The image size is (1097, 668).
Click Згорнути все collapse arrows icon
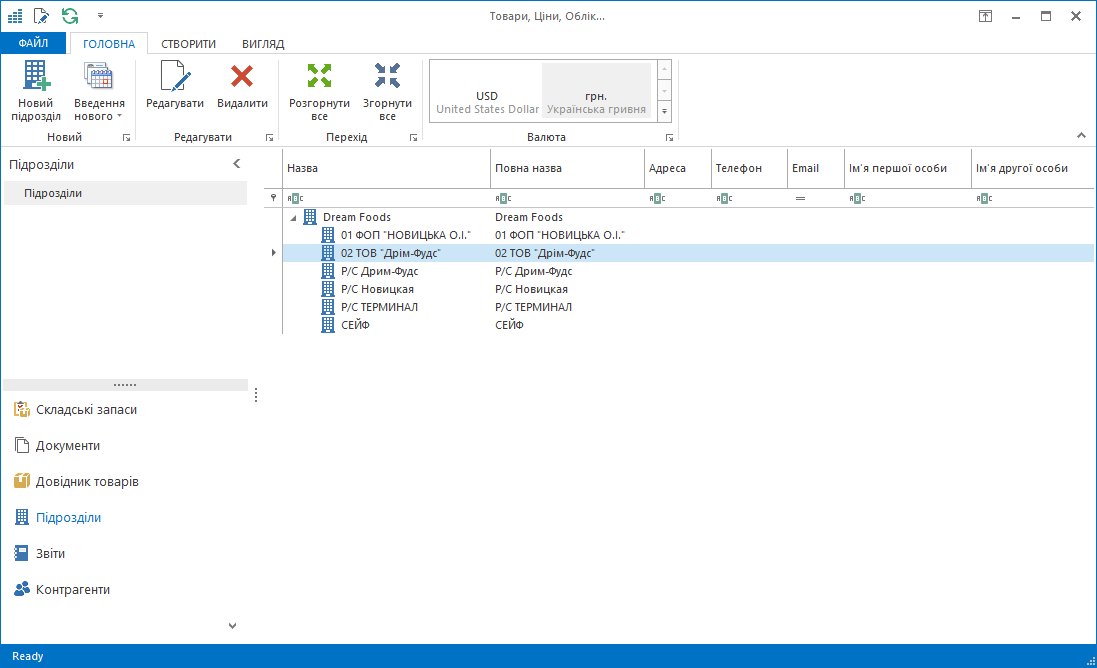coord(387,76)
